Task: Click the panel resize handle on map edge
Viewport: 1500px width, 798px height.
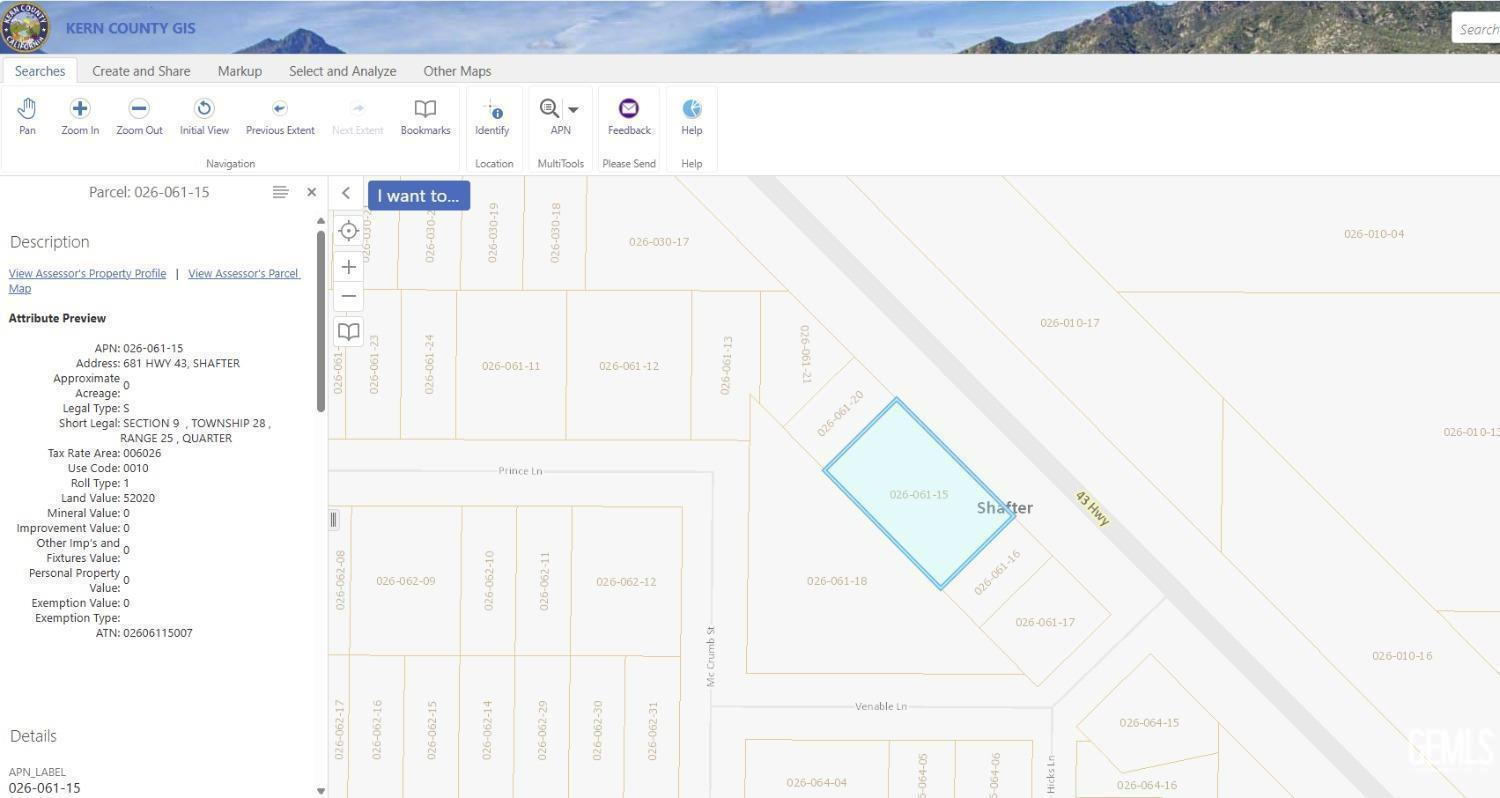Action: pos(333,519)
